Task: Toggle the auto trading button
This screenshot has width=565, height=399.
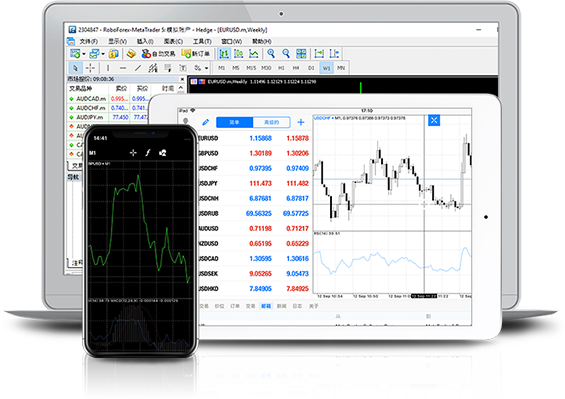Action: [x=158, y=54]
